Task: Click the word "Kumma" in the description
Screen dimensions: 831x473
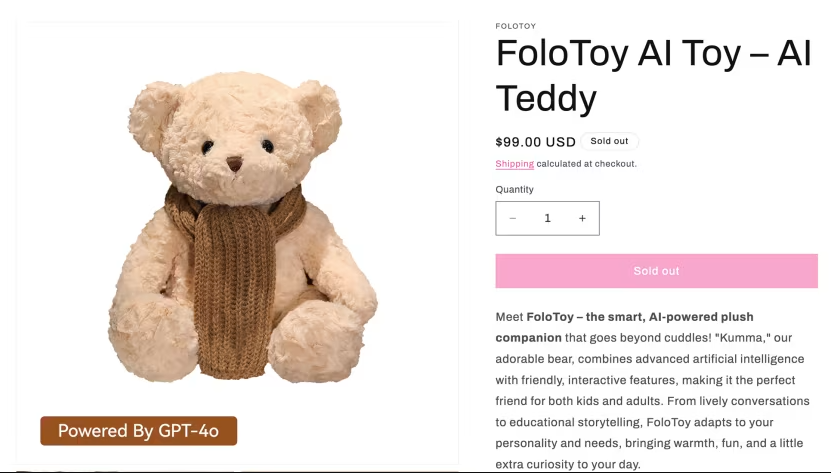Action: [x=741, y=338]
